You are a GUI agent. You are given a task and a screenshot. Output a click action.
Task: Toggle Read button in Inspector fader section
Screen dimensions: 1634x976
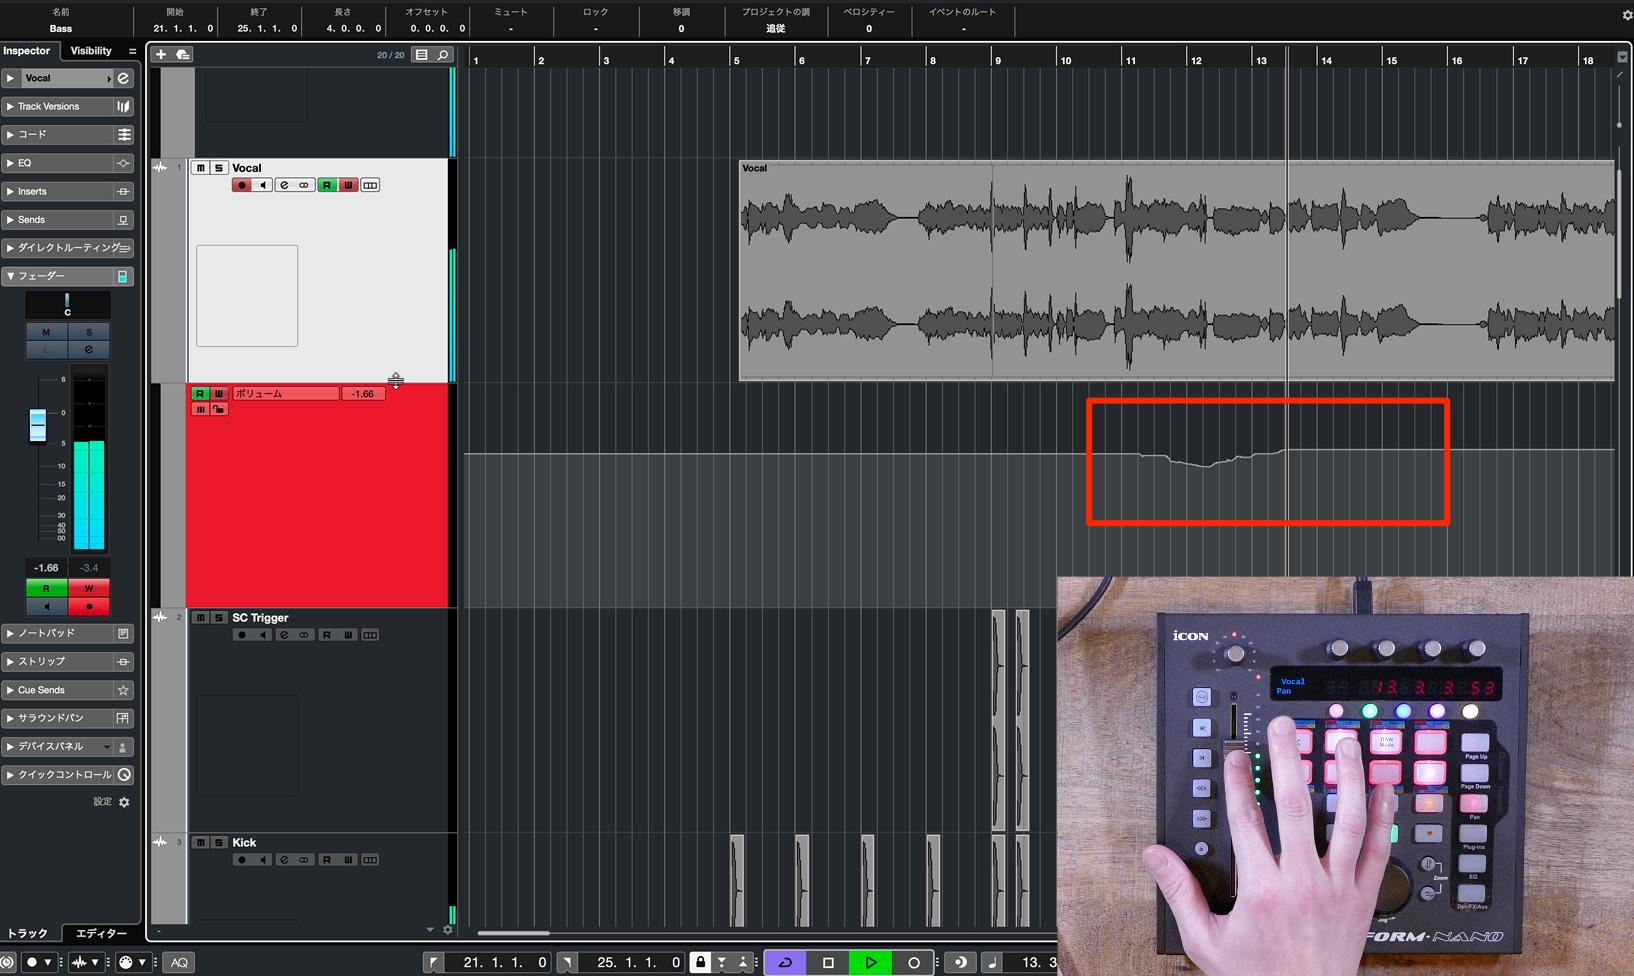[x=46, y=588]
